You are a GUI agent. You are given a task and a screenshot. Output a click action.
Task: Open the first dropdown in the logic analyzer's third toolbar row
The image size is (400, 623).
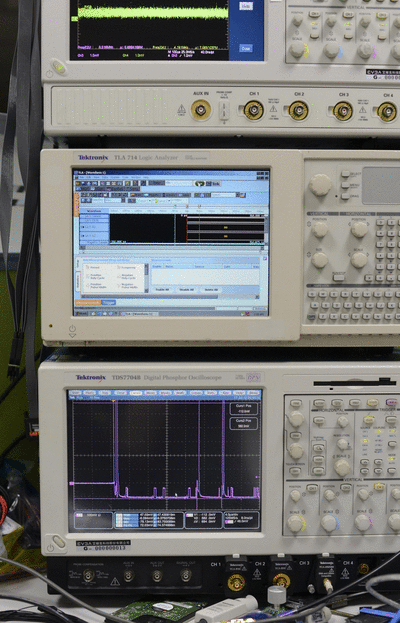(114, 200)
